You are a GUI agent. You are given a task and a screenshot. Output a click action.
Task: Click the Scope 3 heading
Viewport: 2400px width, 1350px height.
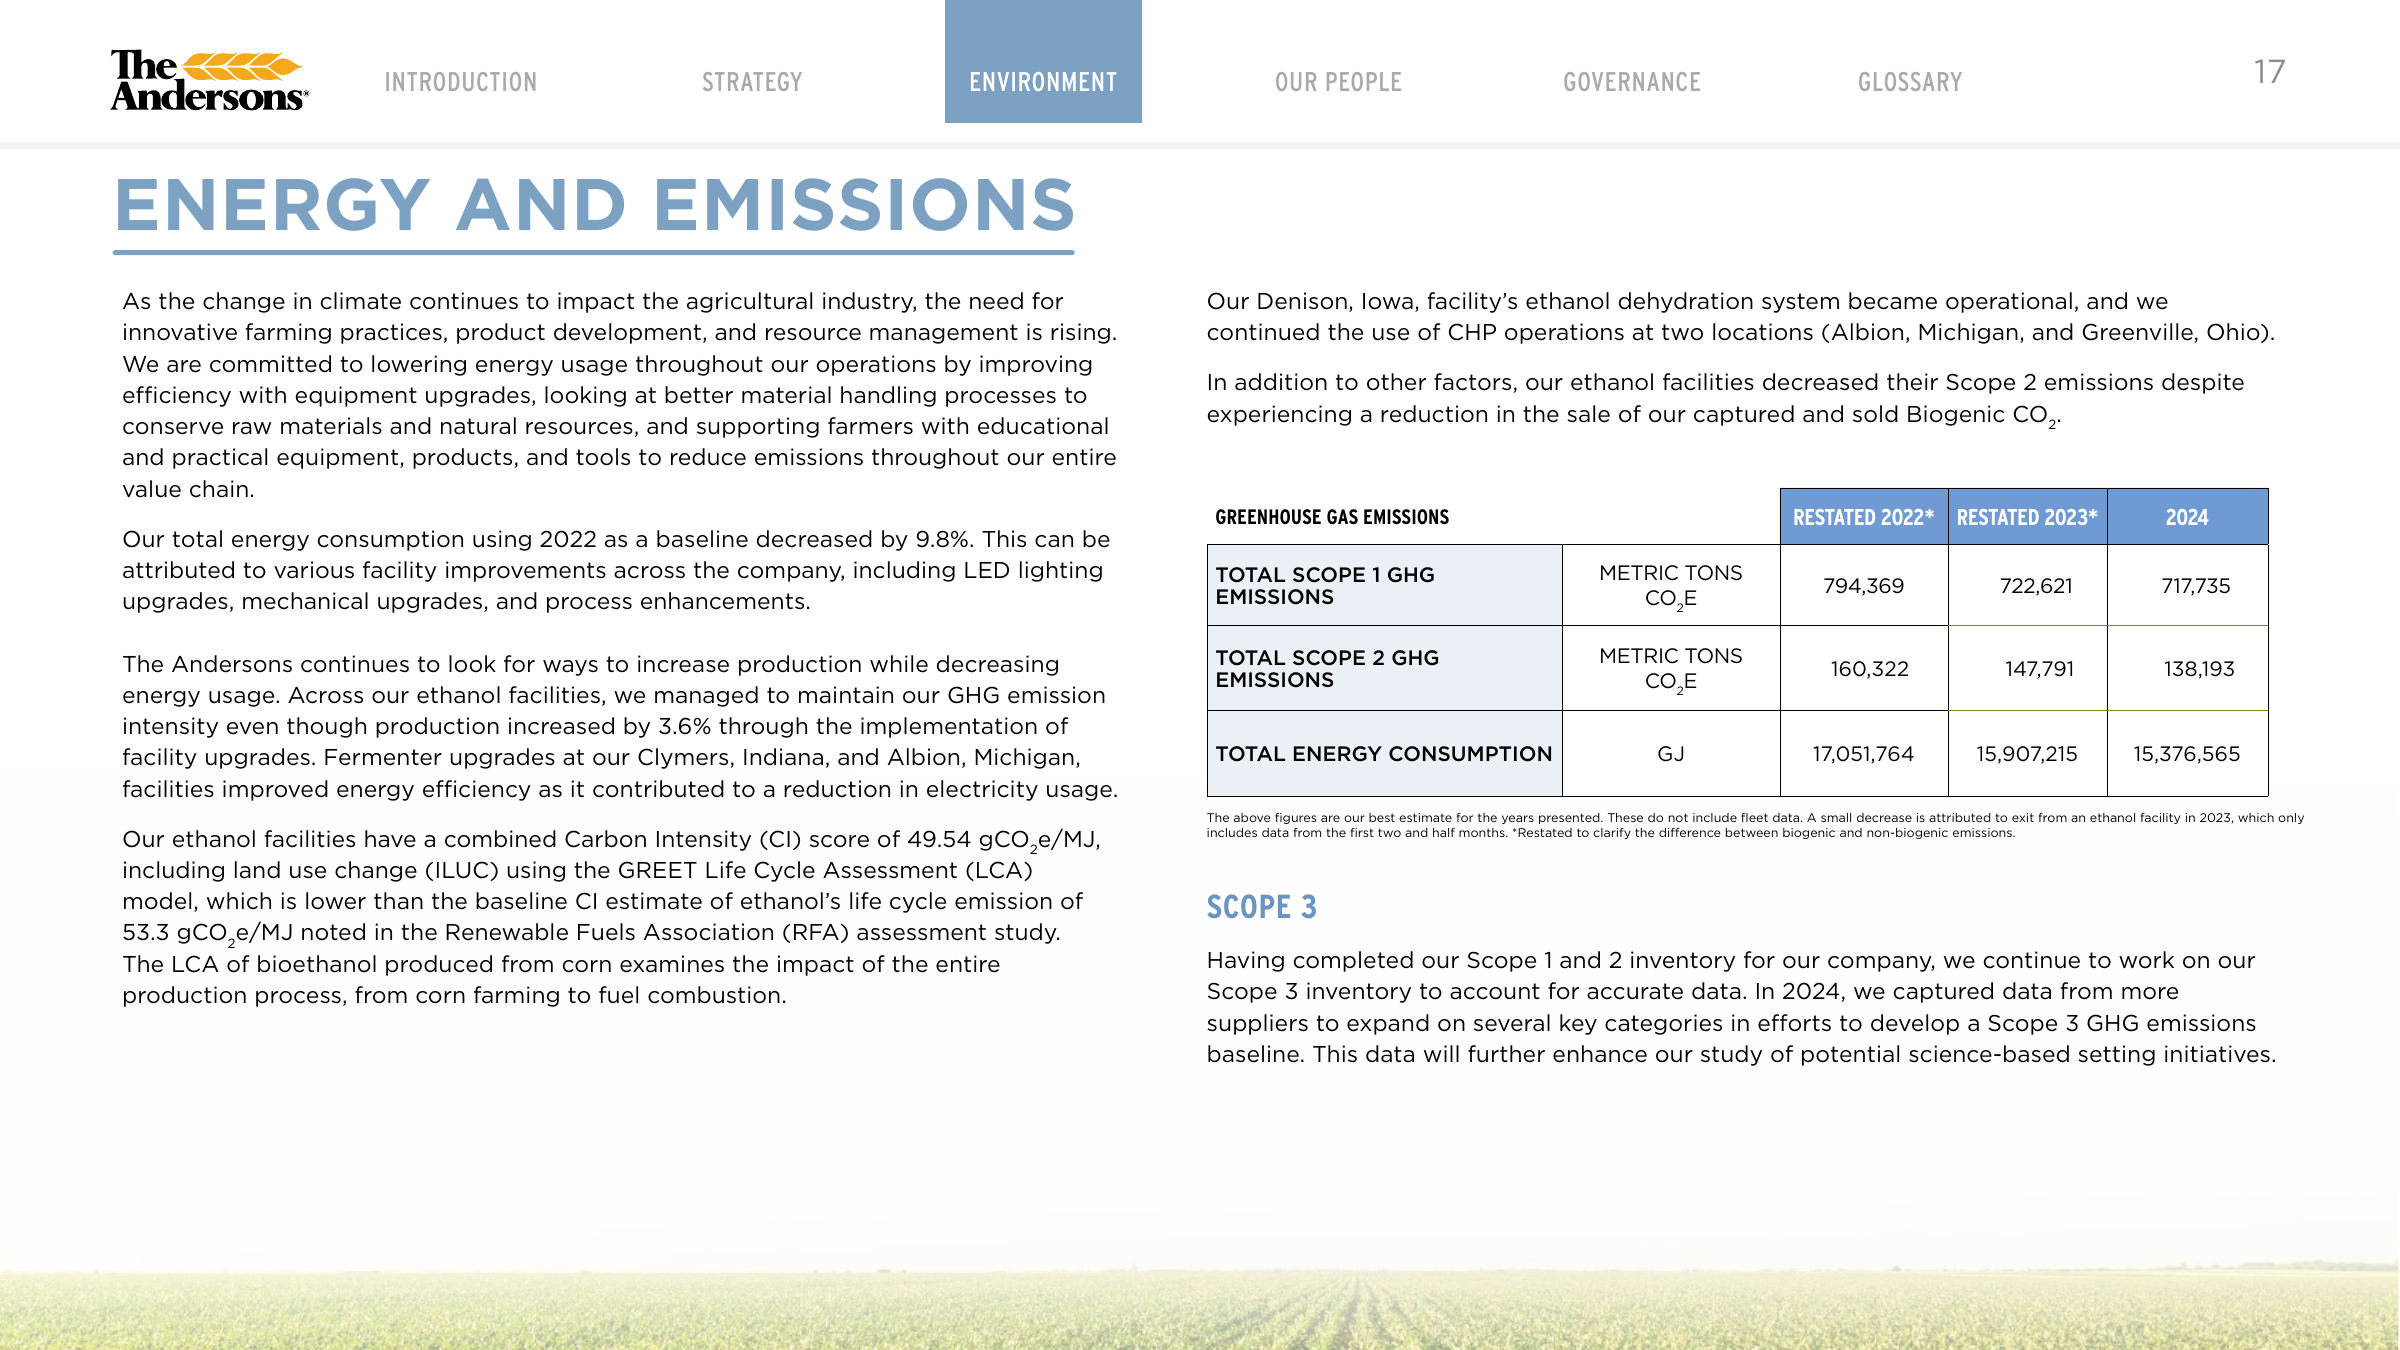(1261, 907)
